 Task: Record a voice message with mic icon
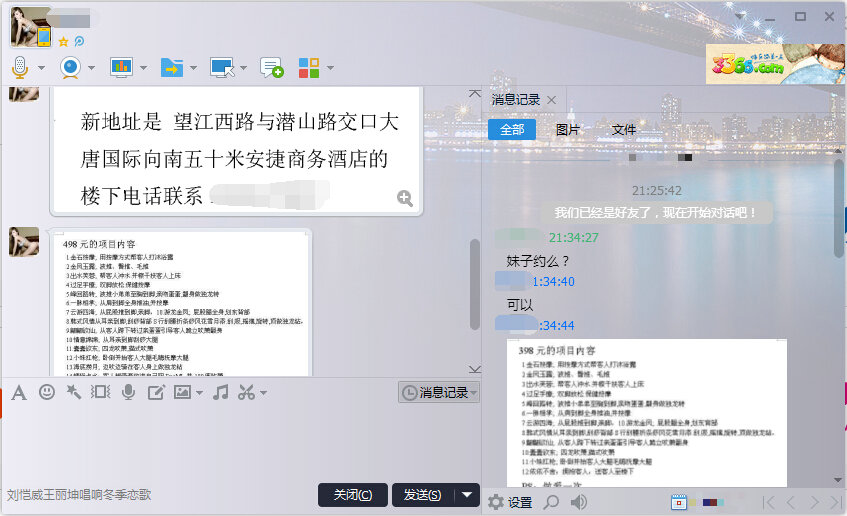pyautogui.click(x=128, y=392)
